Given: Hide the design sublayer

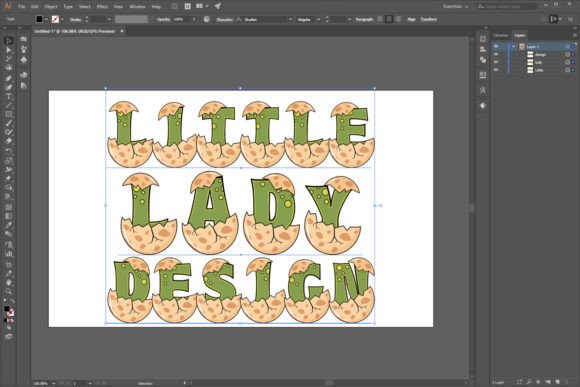Looking at the screenshot, I should pyautogui.click(x=496, y=54).
